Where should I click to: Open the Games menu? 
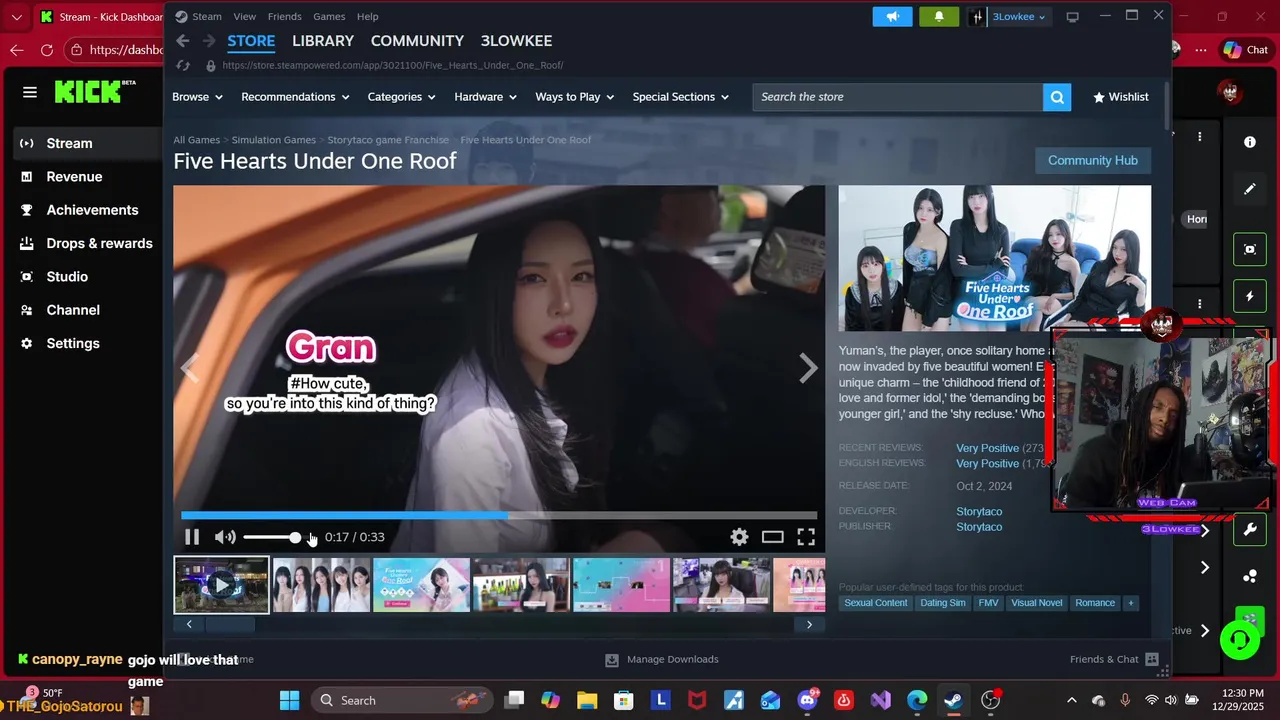(x=329, y=17)
